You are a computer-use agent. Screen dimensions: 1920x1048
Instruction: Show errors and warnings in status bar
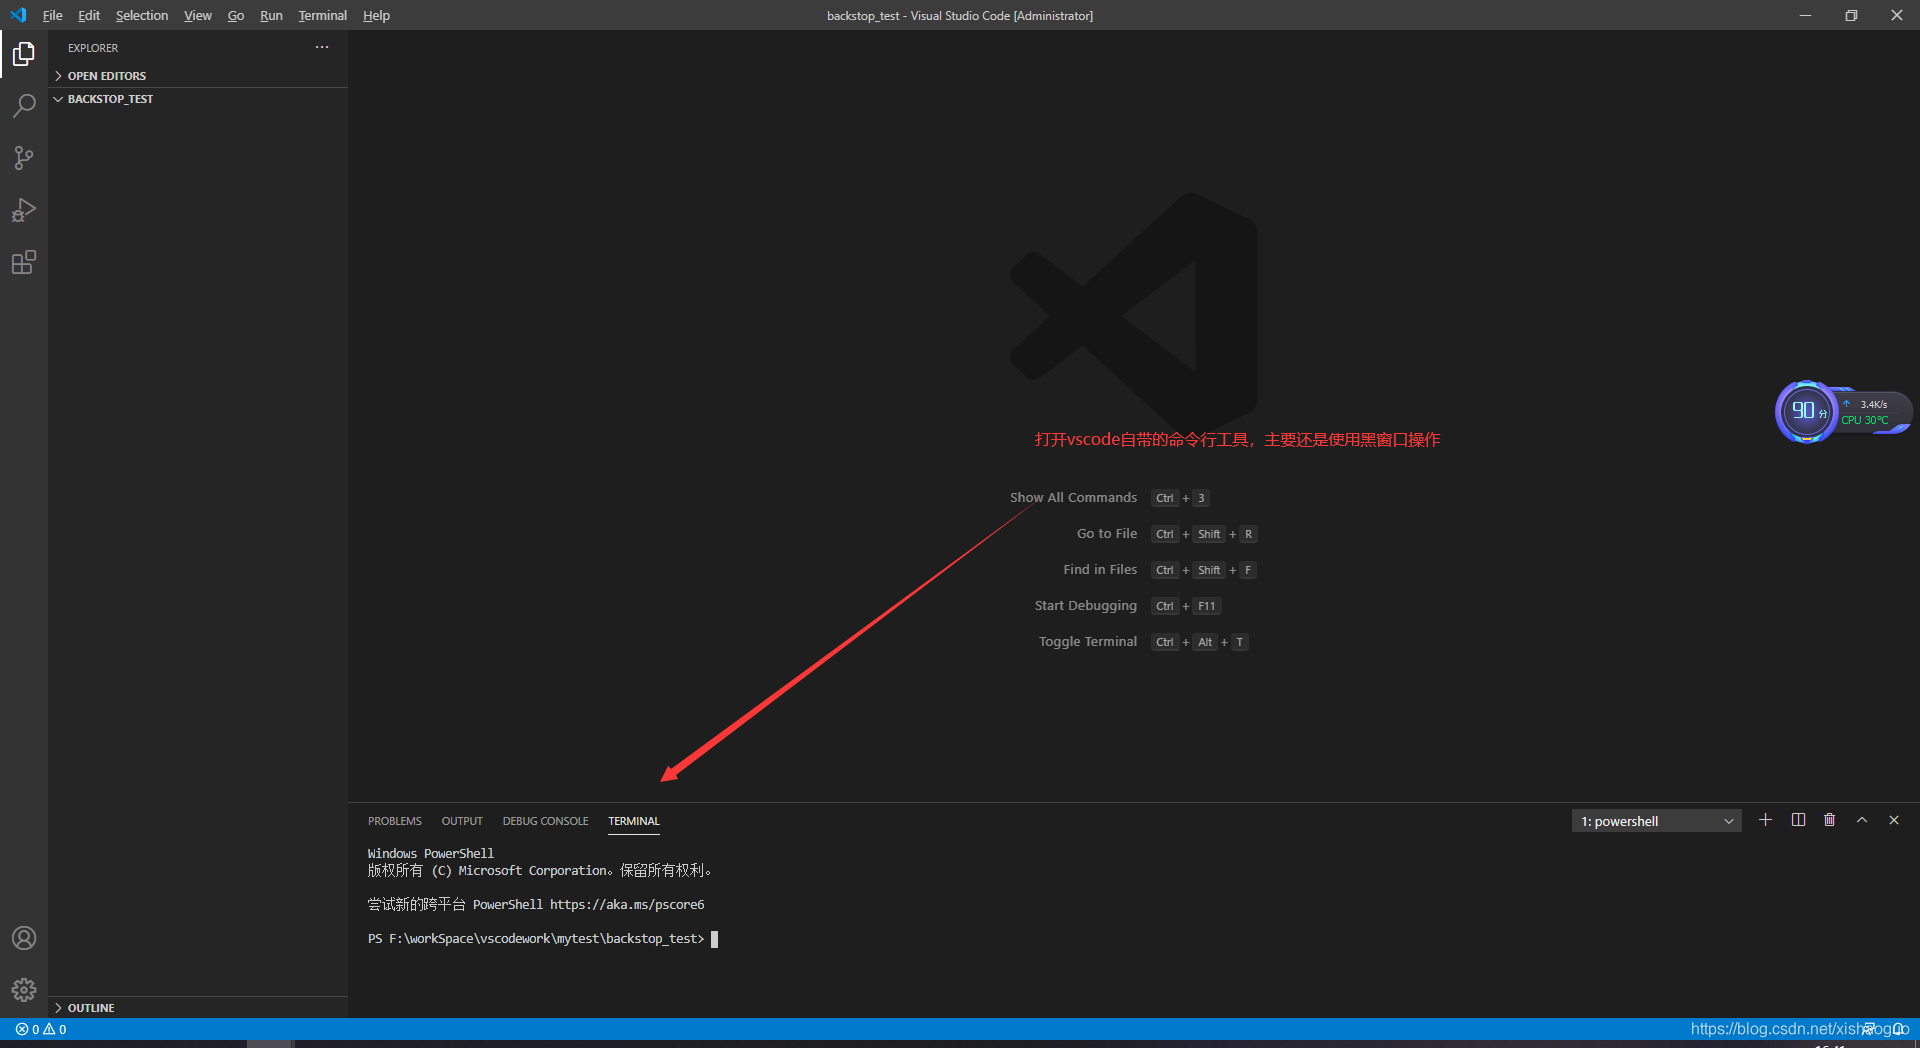coord(41,1029)
